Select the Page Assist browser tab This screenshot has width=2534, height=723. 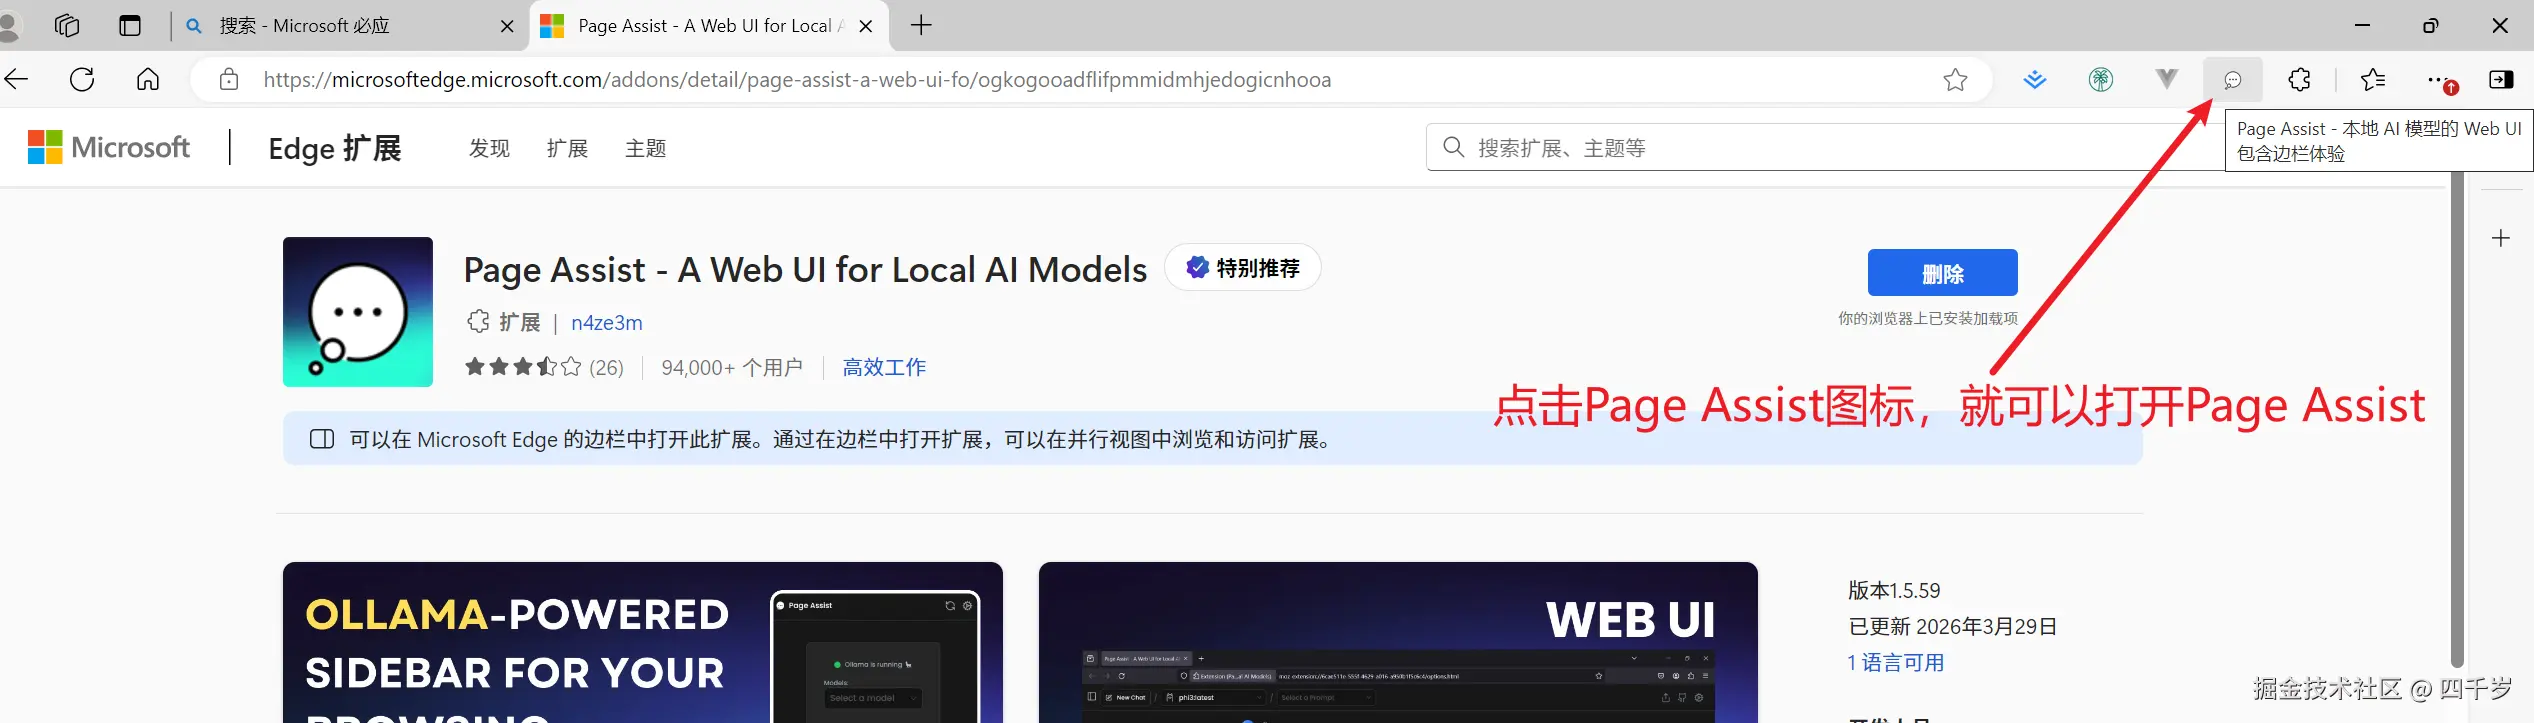coord(708,26)
